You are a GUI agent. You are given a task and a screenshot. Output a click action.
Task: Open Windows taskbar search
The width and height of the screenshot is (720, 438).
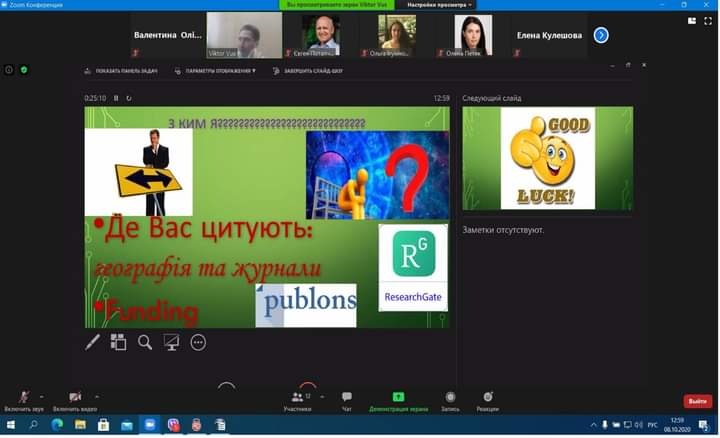[x=33, y=425]
